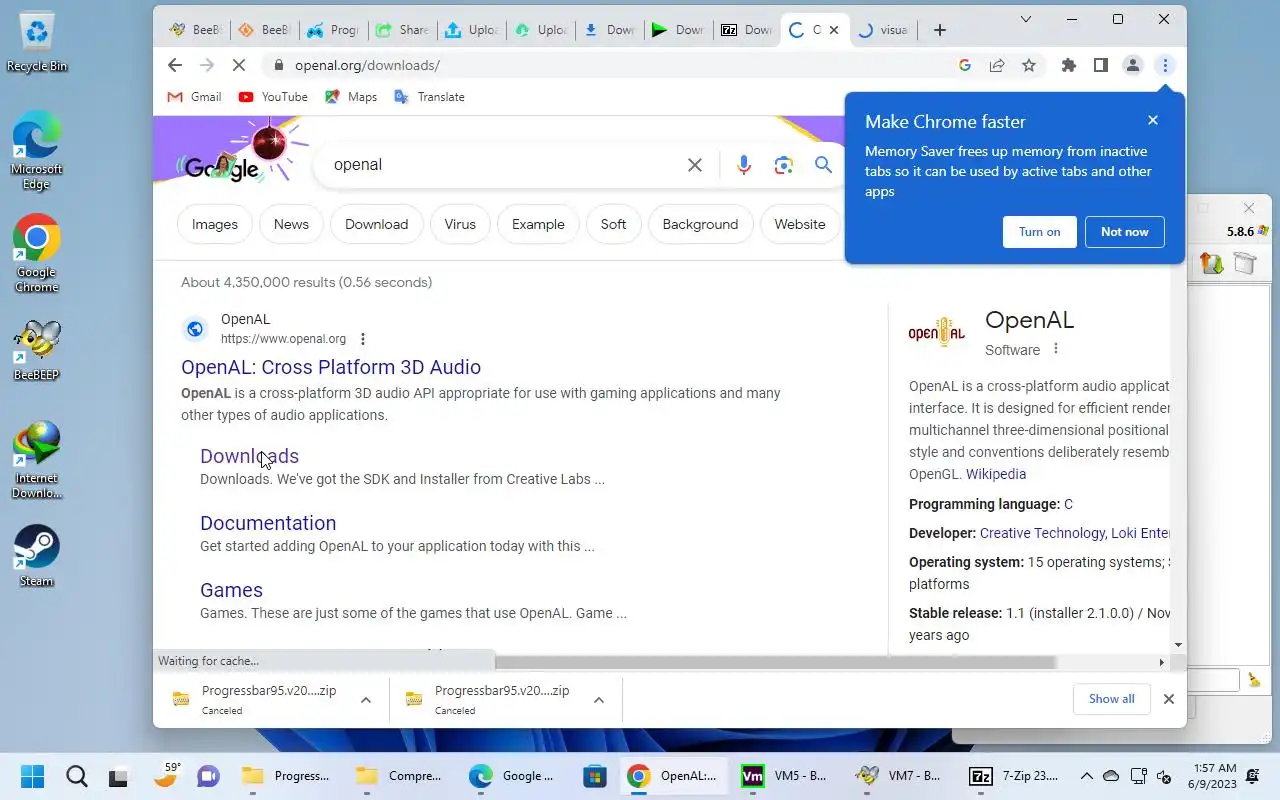This screenshot has width=1280, height=800.
Task: Switch to the visua tab
Action: pyautogui.click(x=884, y=30)
